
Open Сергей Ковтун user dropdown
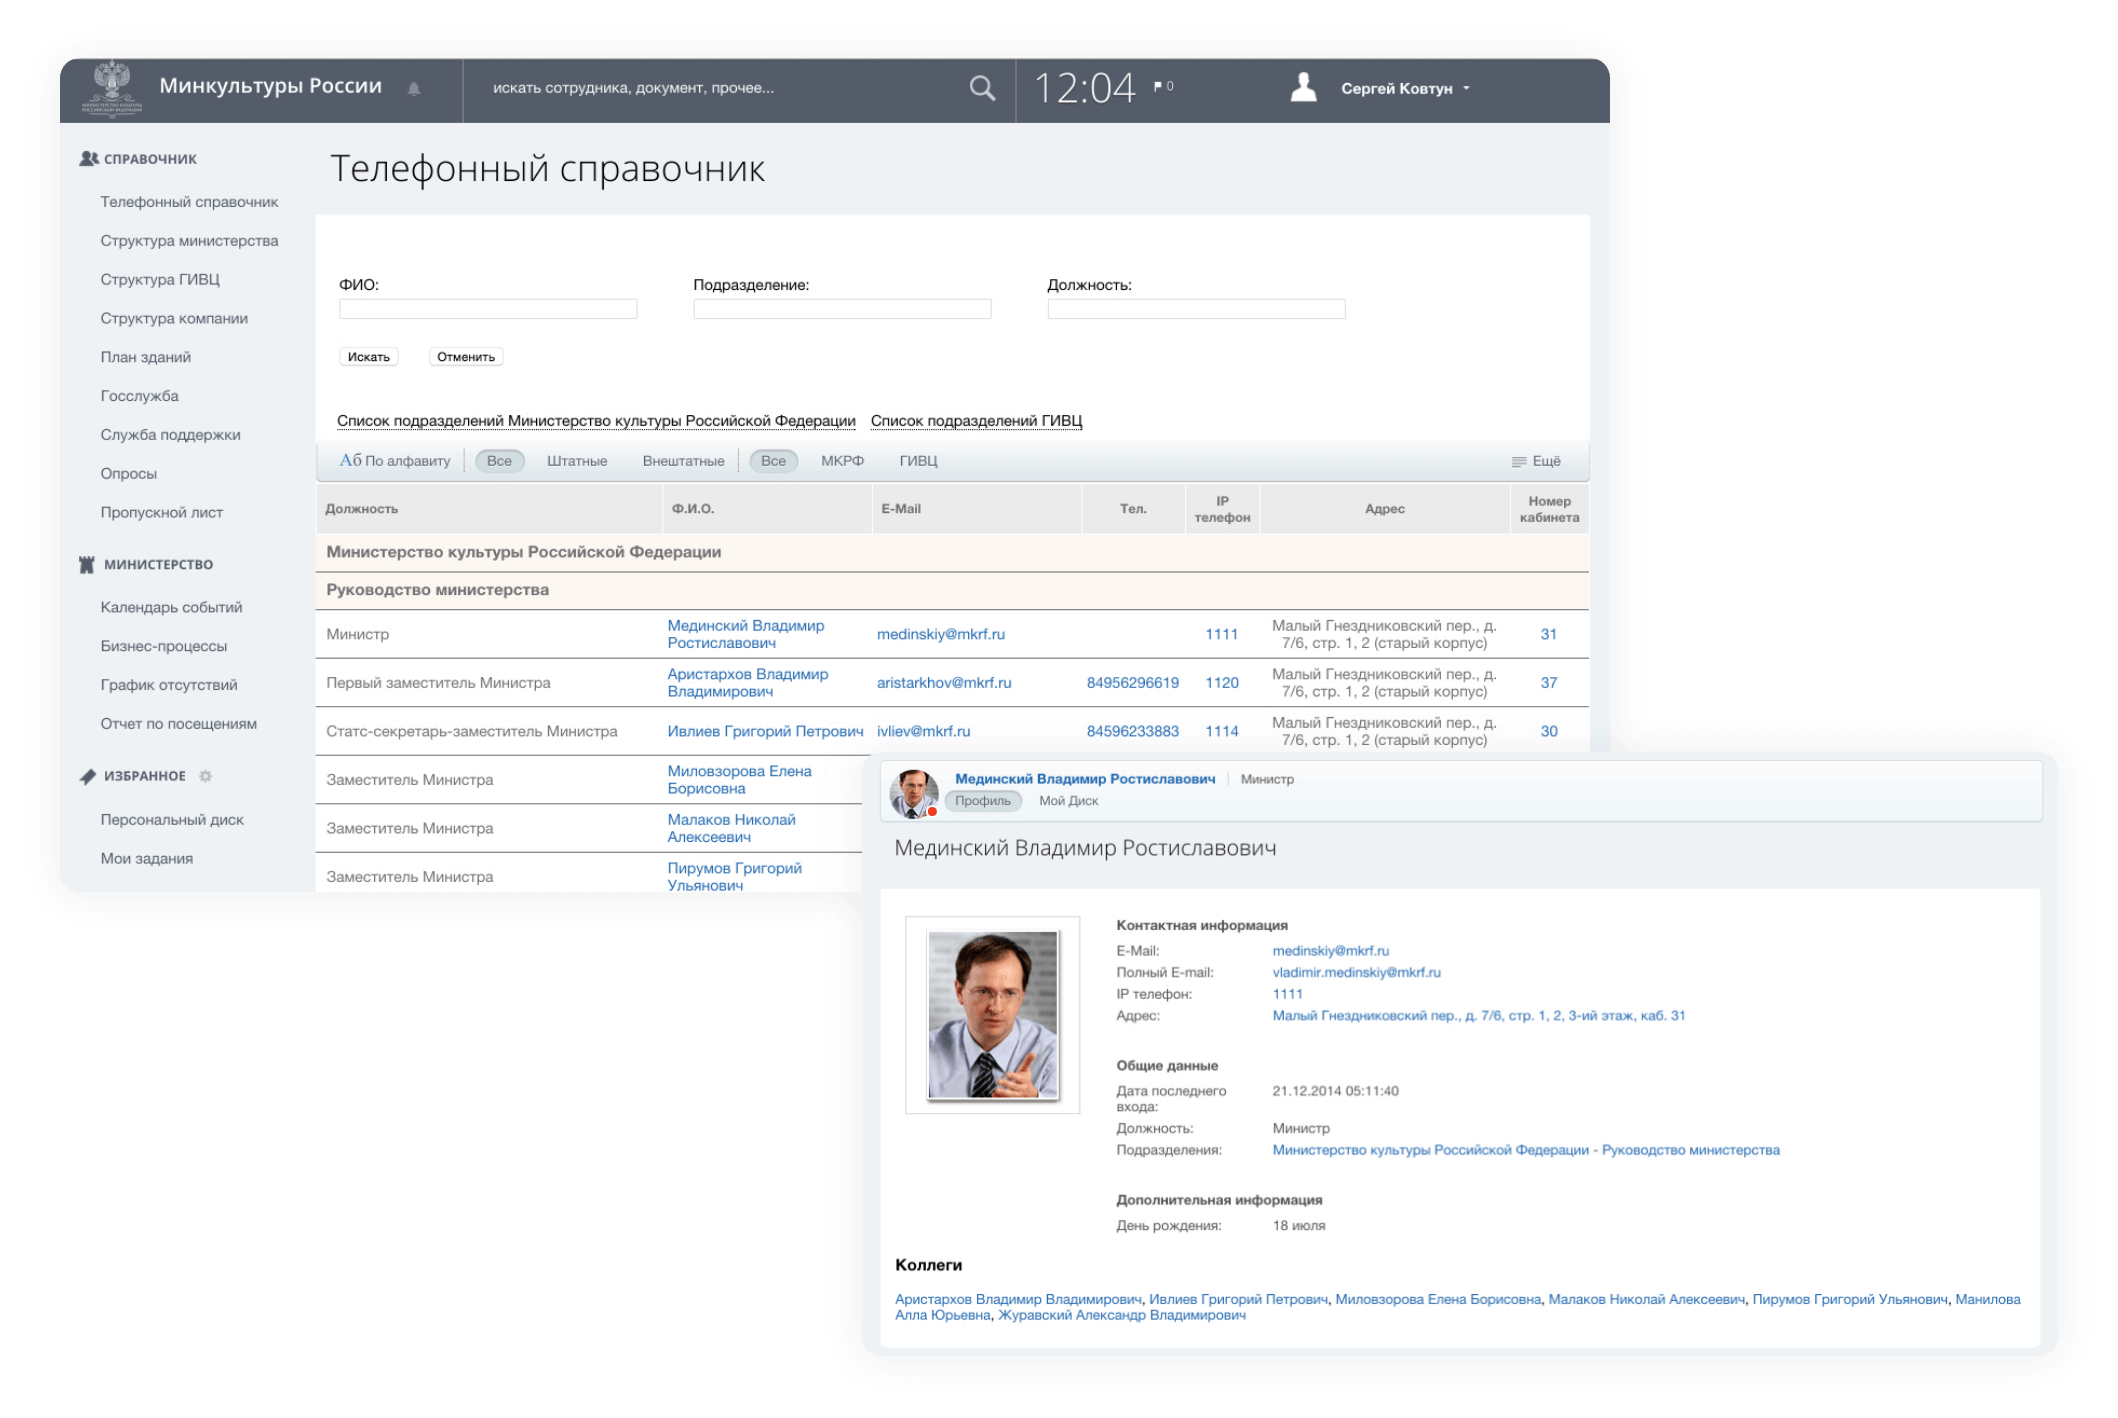(1405, 89)
